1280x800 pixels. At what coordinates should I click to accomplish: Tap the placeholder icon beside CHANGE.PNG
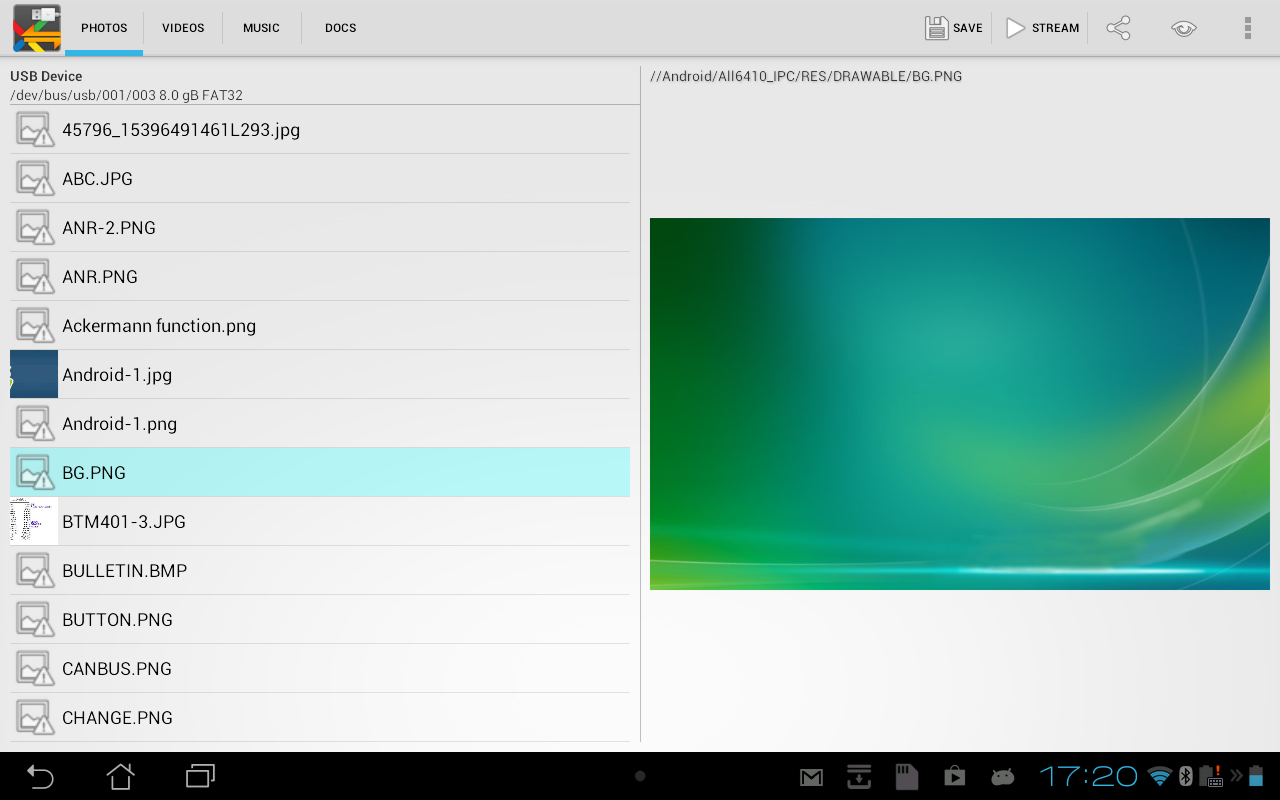[x=35, y=717]
